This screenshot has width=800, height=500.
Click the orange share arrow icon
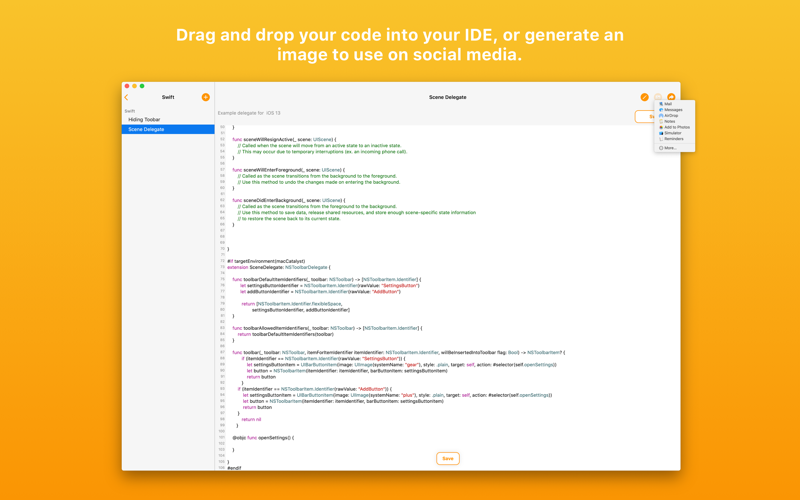[671, 97]
